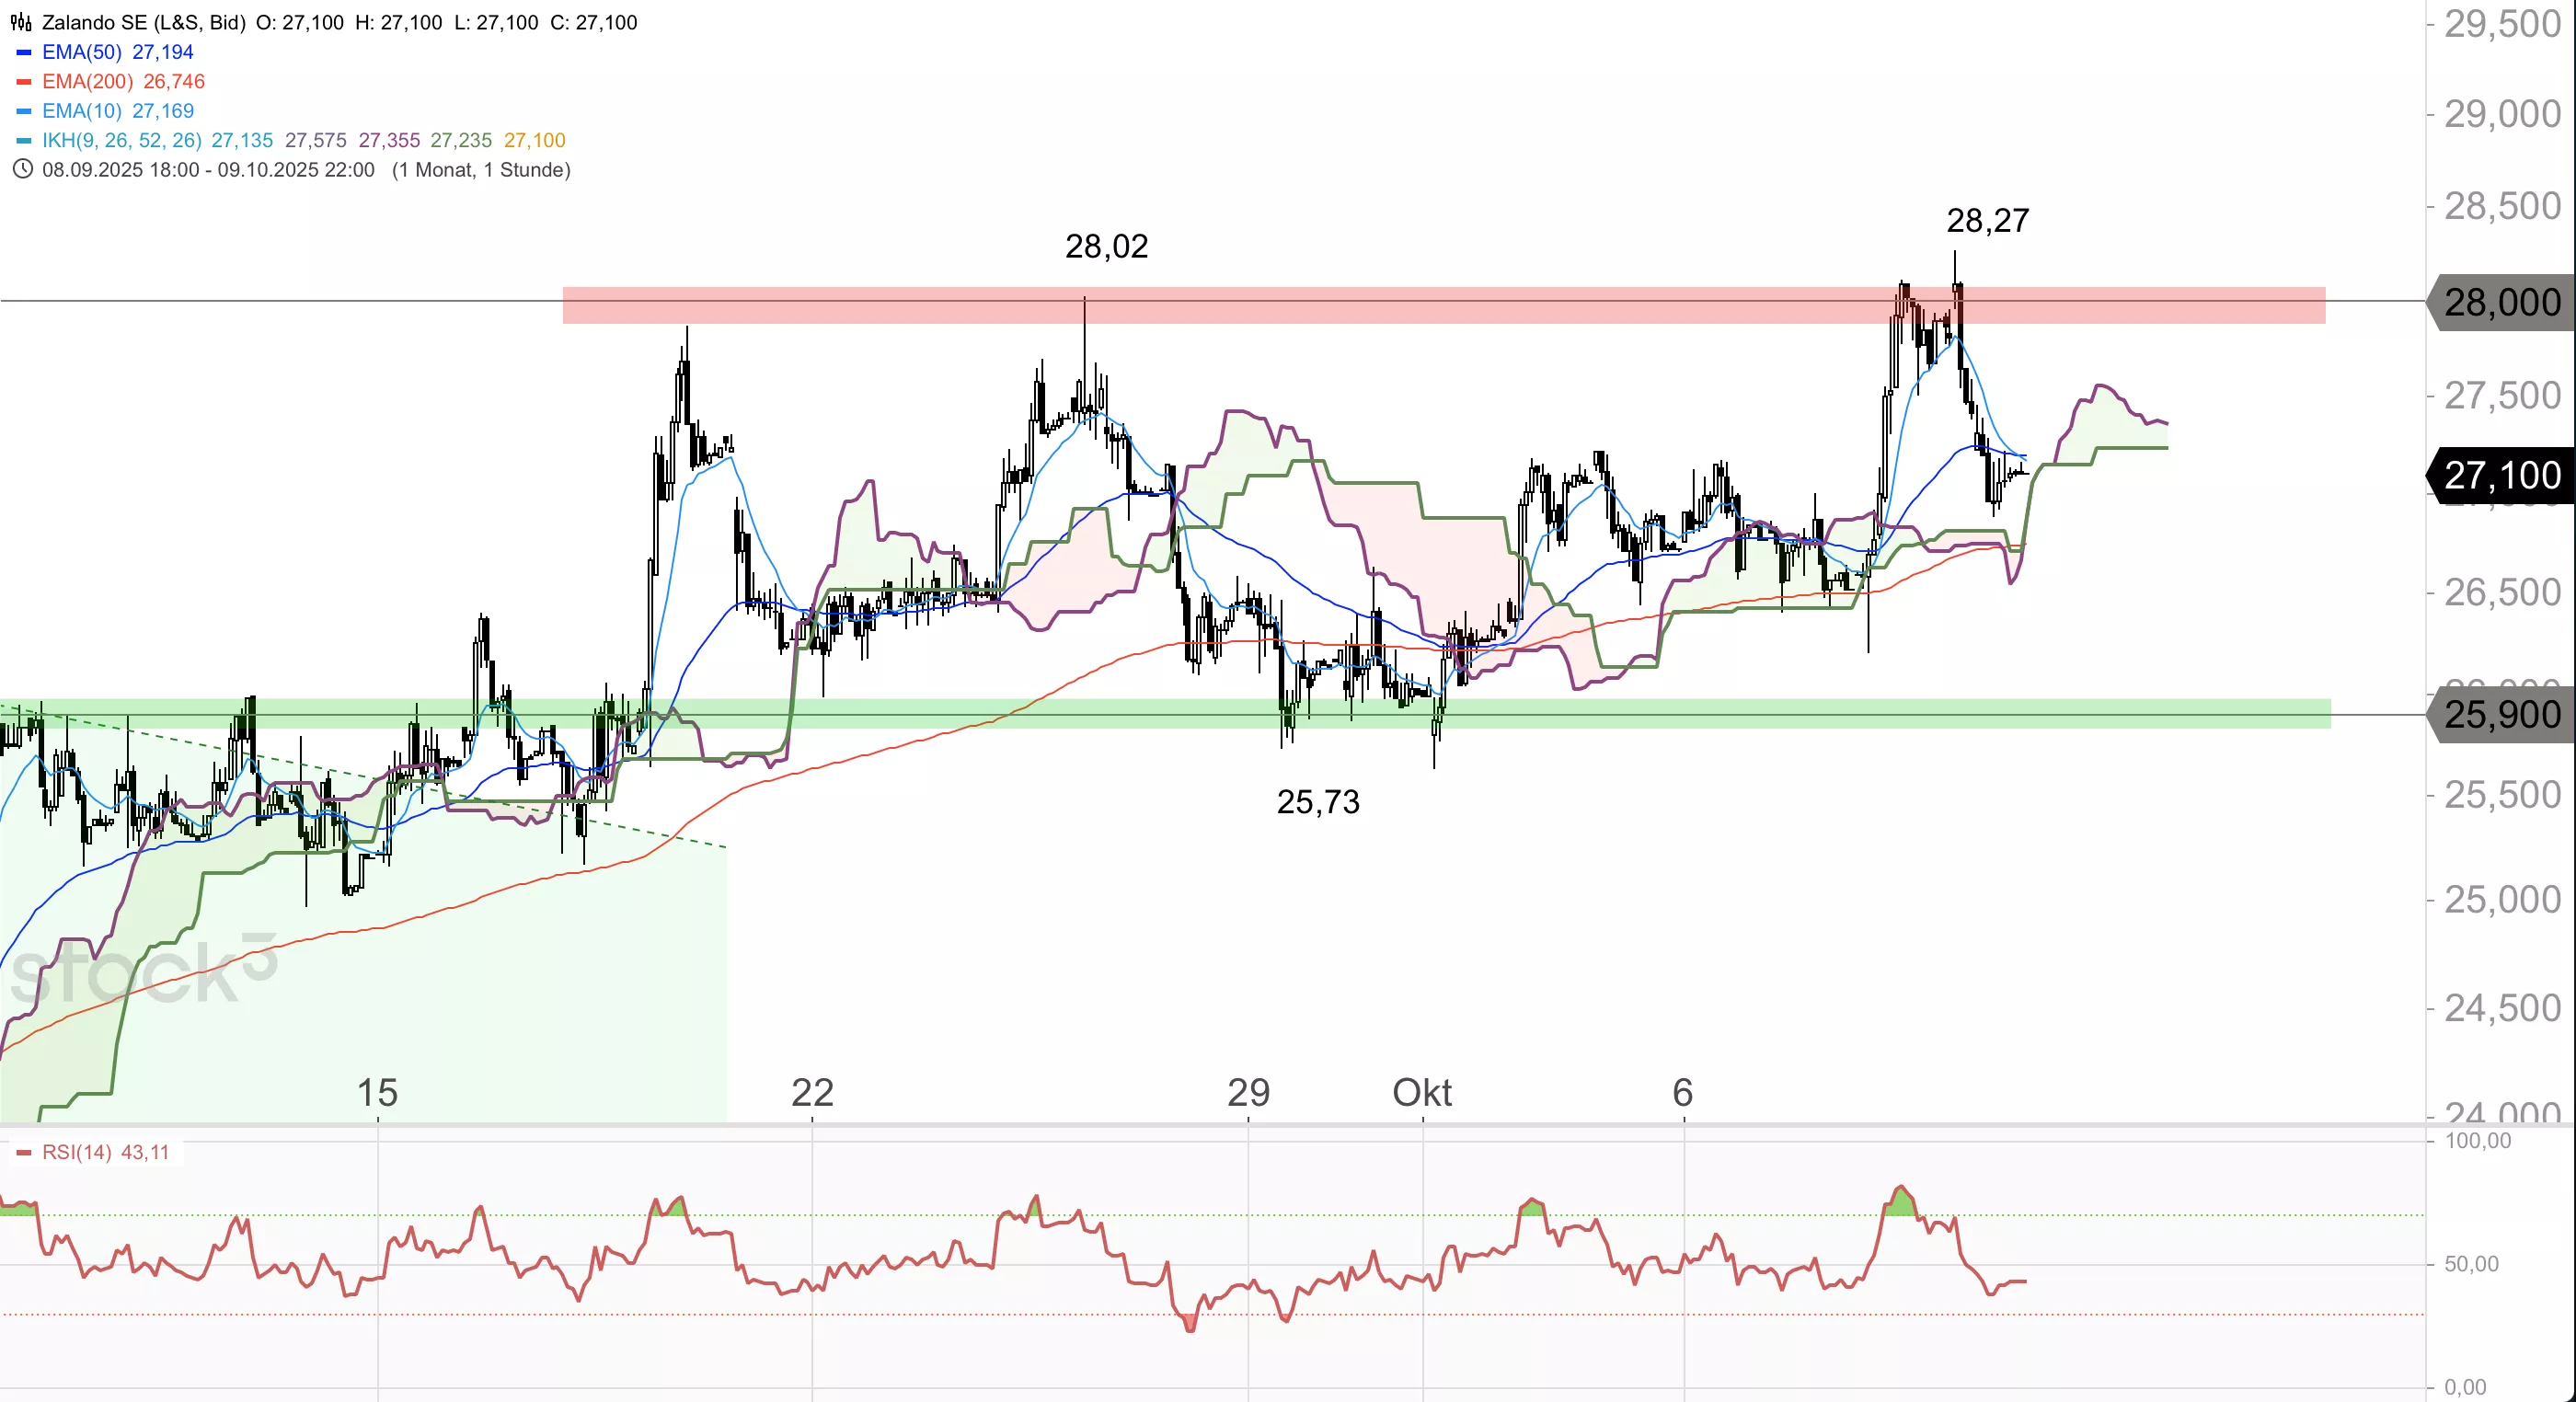Click the light-blue EMA(10) legend color marker
The height and width of the screenshot is (1402, 2576).
click(24, 111)
